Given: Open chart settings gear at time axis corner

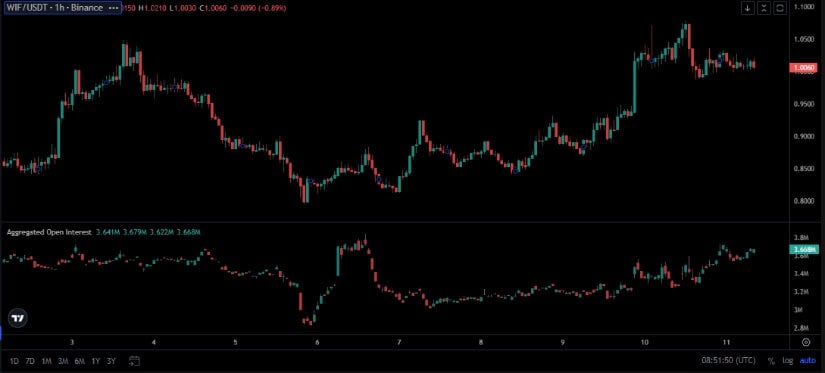Looking at the screenshot, I should (806, 342).
